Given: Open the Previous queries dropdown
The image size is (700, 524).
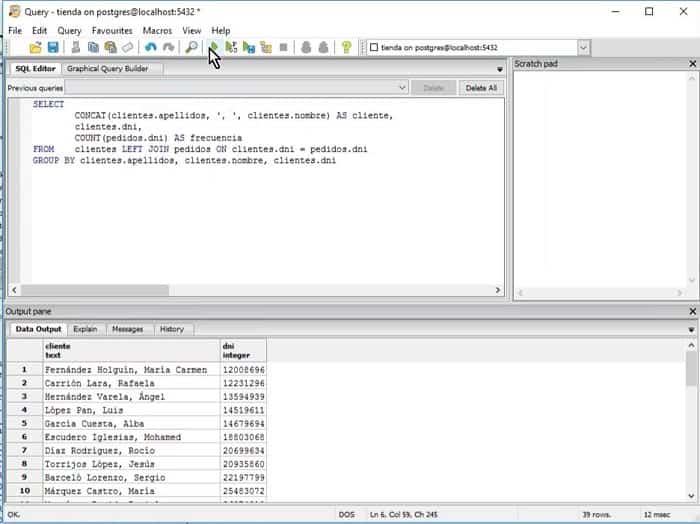Looking at the screenshot, I should pos(401,88).
